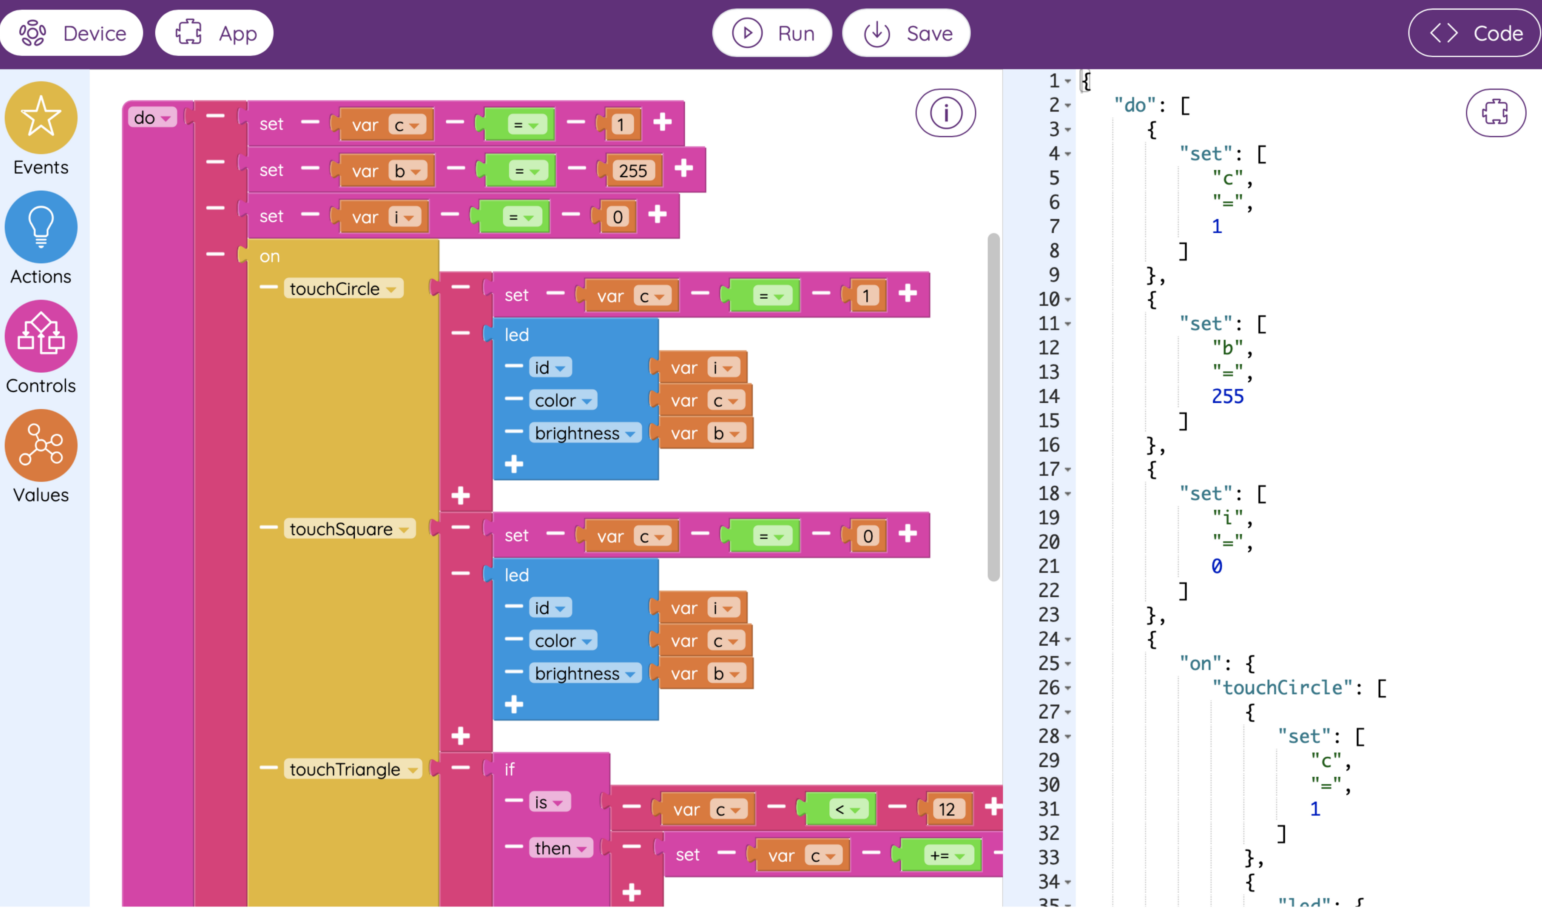The height and width of the screenshot is (908, 1542).
Task: Open the touchCircle event dropdown
Action: pos(344,288)
